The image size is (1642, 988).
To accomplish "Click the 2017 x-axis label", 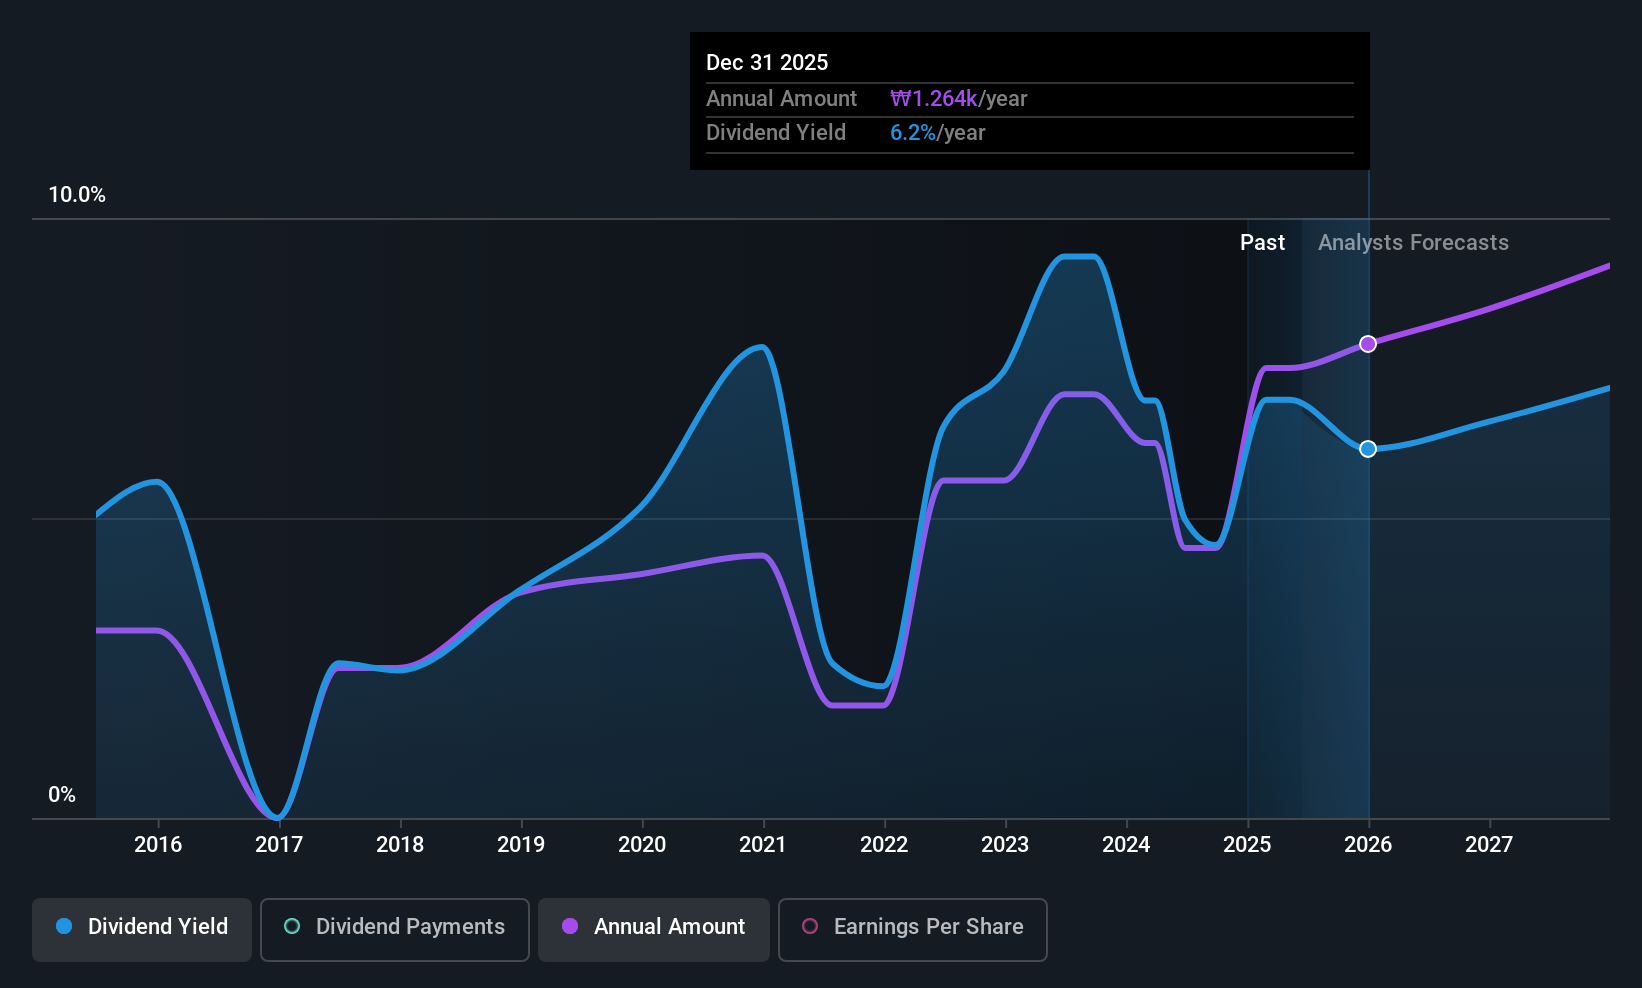I will (279, 845).
